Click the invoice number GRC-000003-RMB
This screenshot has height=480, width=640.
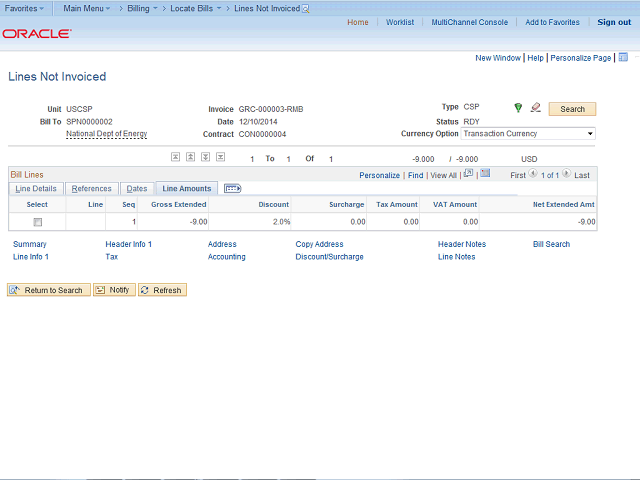click(x=271, y=109)
